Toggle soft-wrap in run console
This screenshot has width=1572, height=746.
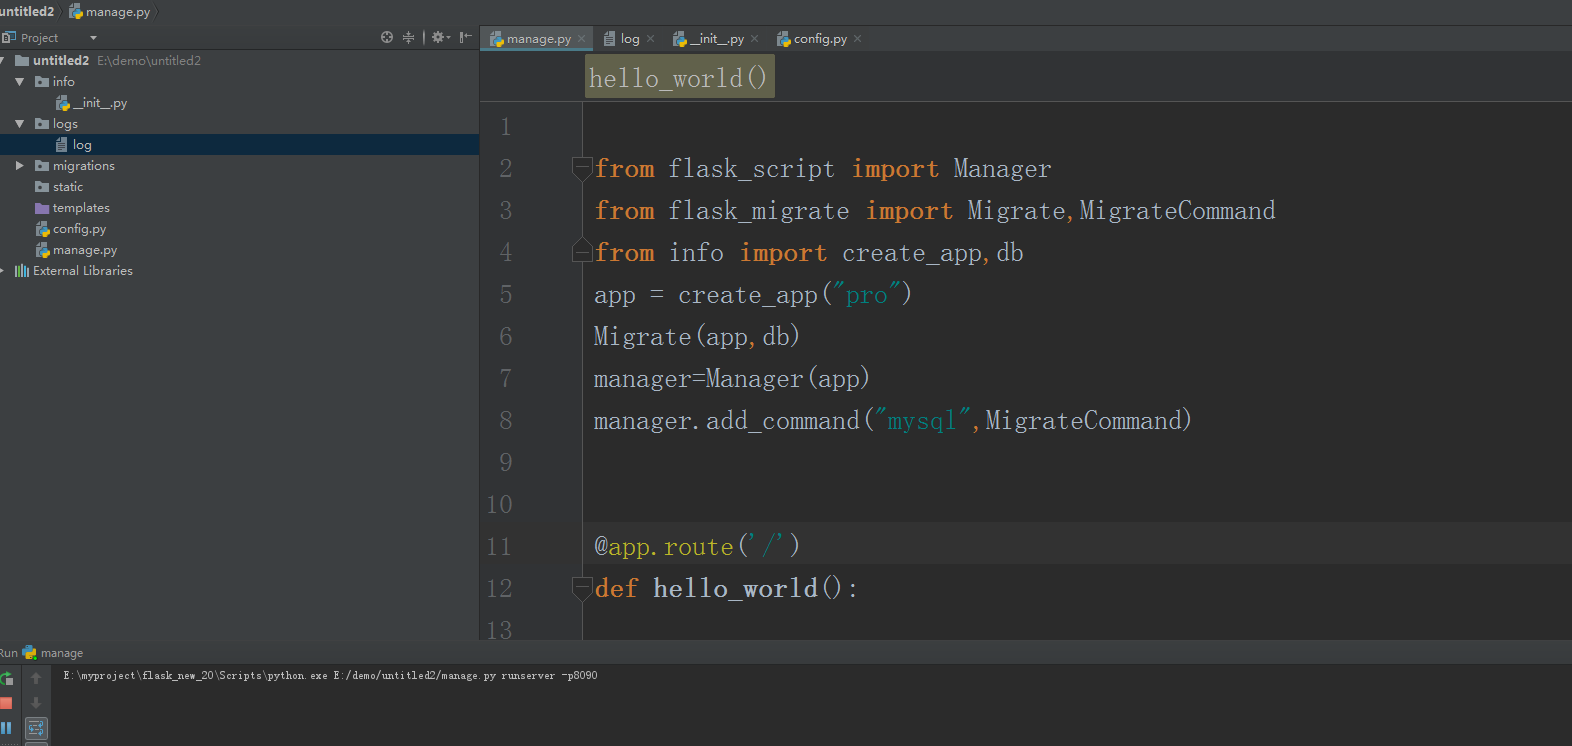click(x=36, y=727)
